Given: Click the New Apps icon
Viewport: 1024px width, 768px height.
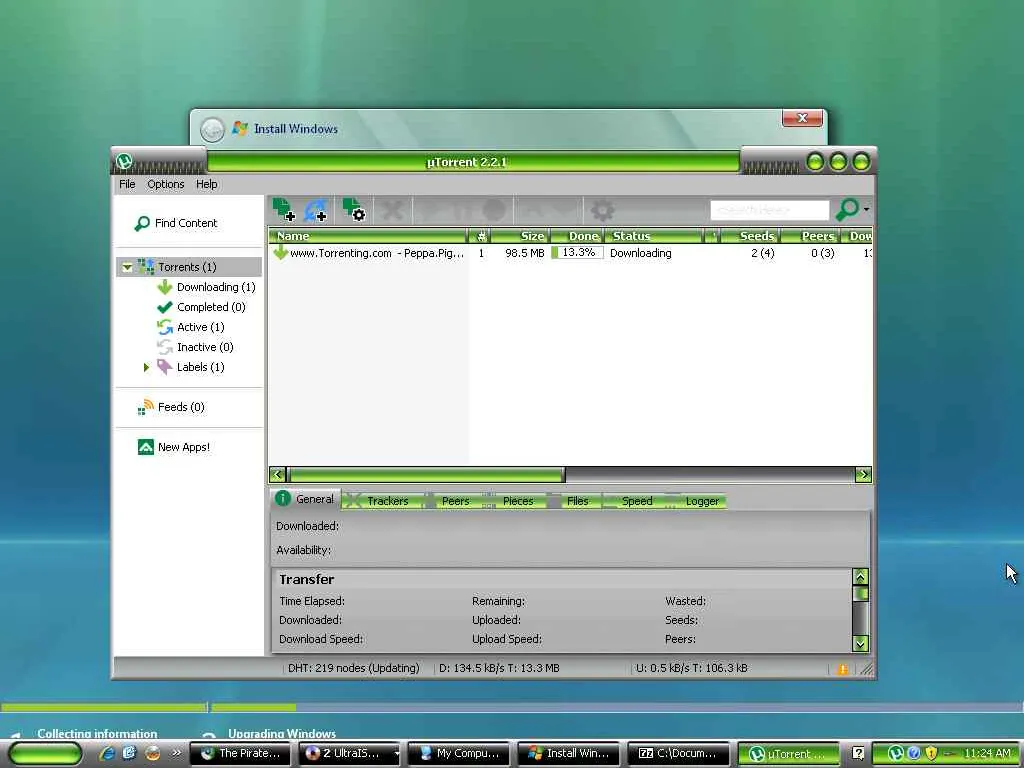Looking at the screenshot, I should coord(146,447).
